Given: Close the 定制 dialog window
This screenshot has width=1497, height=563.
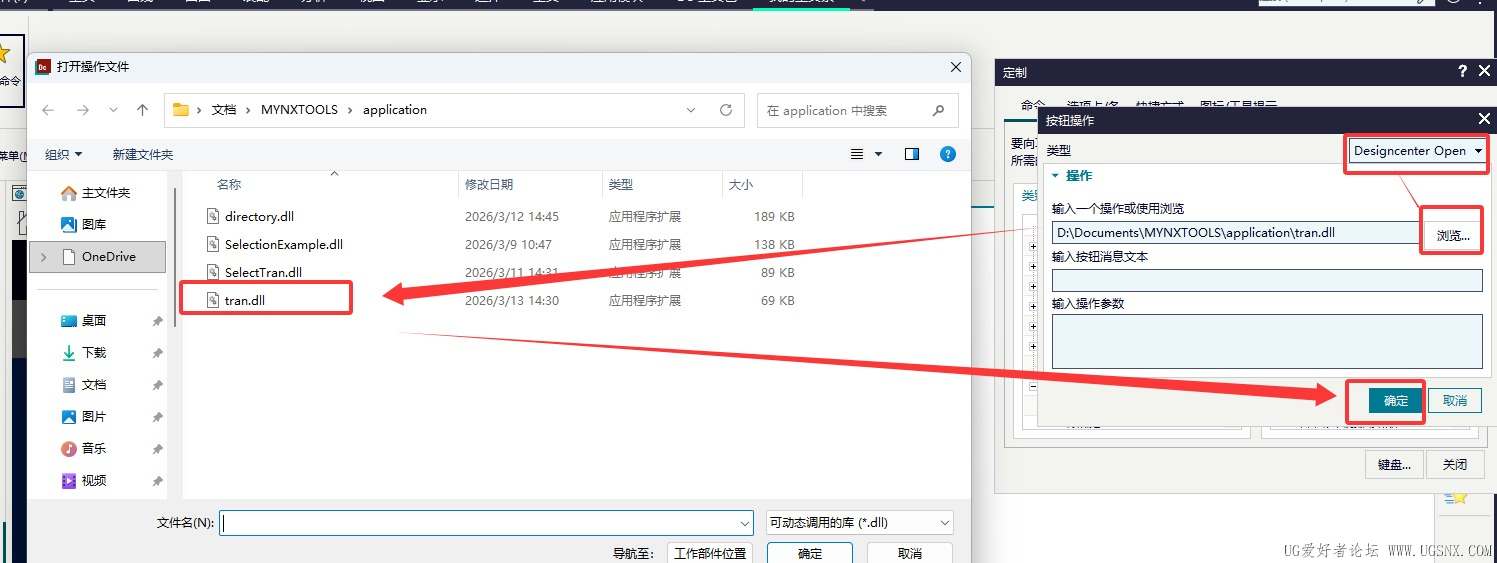Looking at the screenshot, I should 1485,72.
